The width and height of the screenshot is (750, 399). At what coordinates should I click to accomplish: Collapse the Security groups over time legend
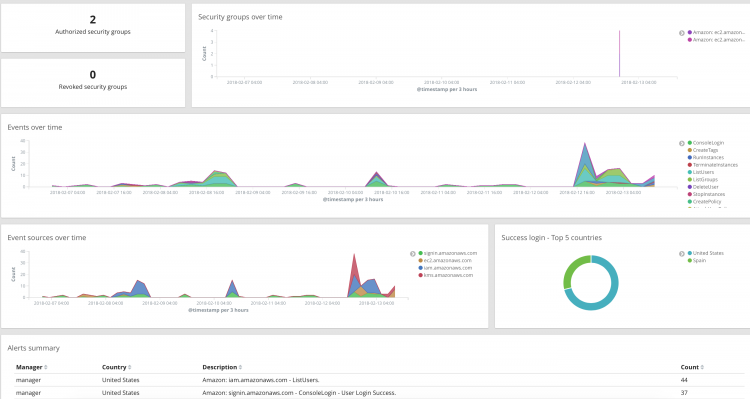(682, 33)
